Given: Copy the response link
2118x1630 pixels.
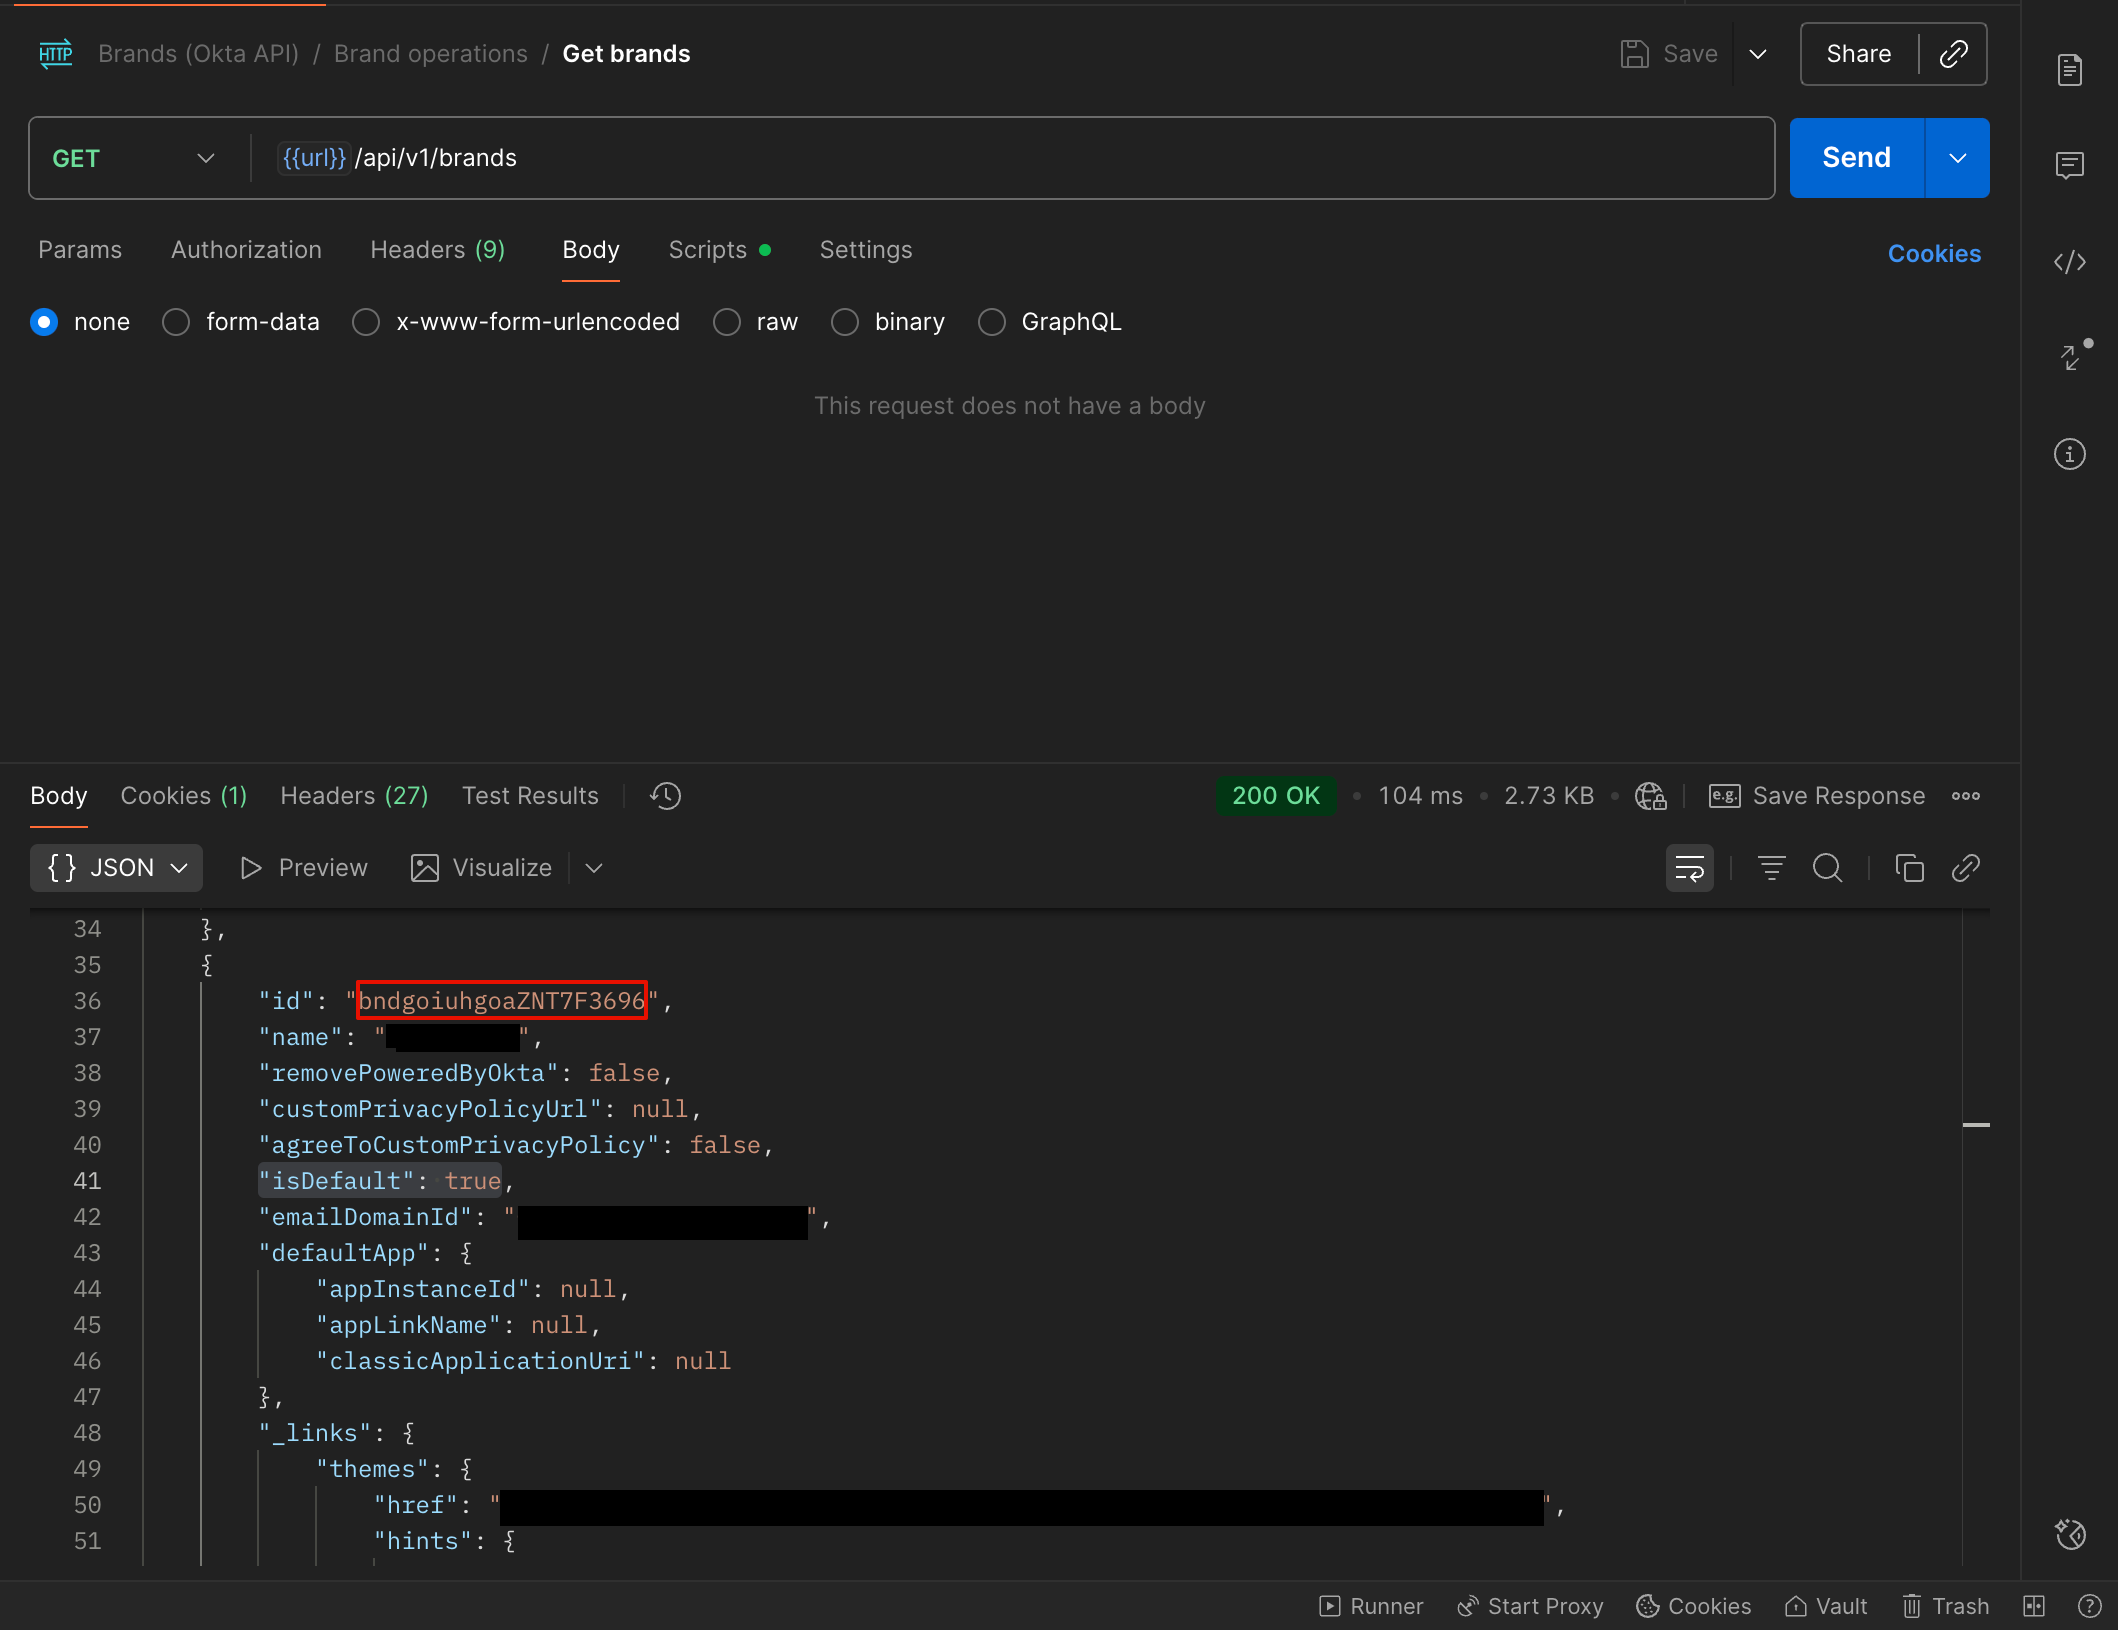Looking at the screenshot, I should click(x=1965, y=868).
